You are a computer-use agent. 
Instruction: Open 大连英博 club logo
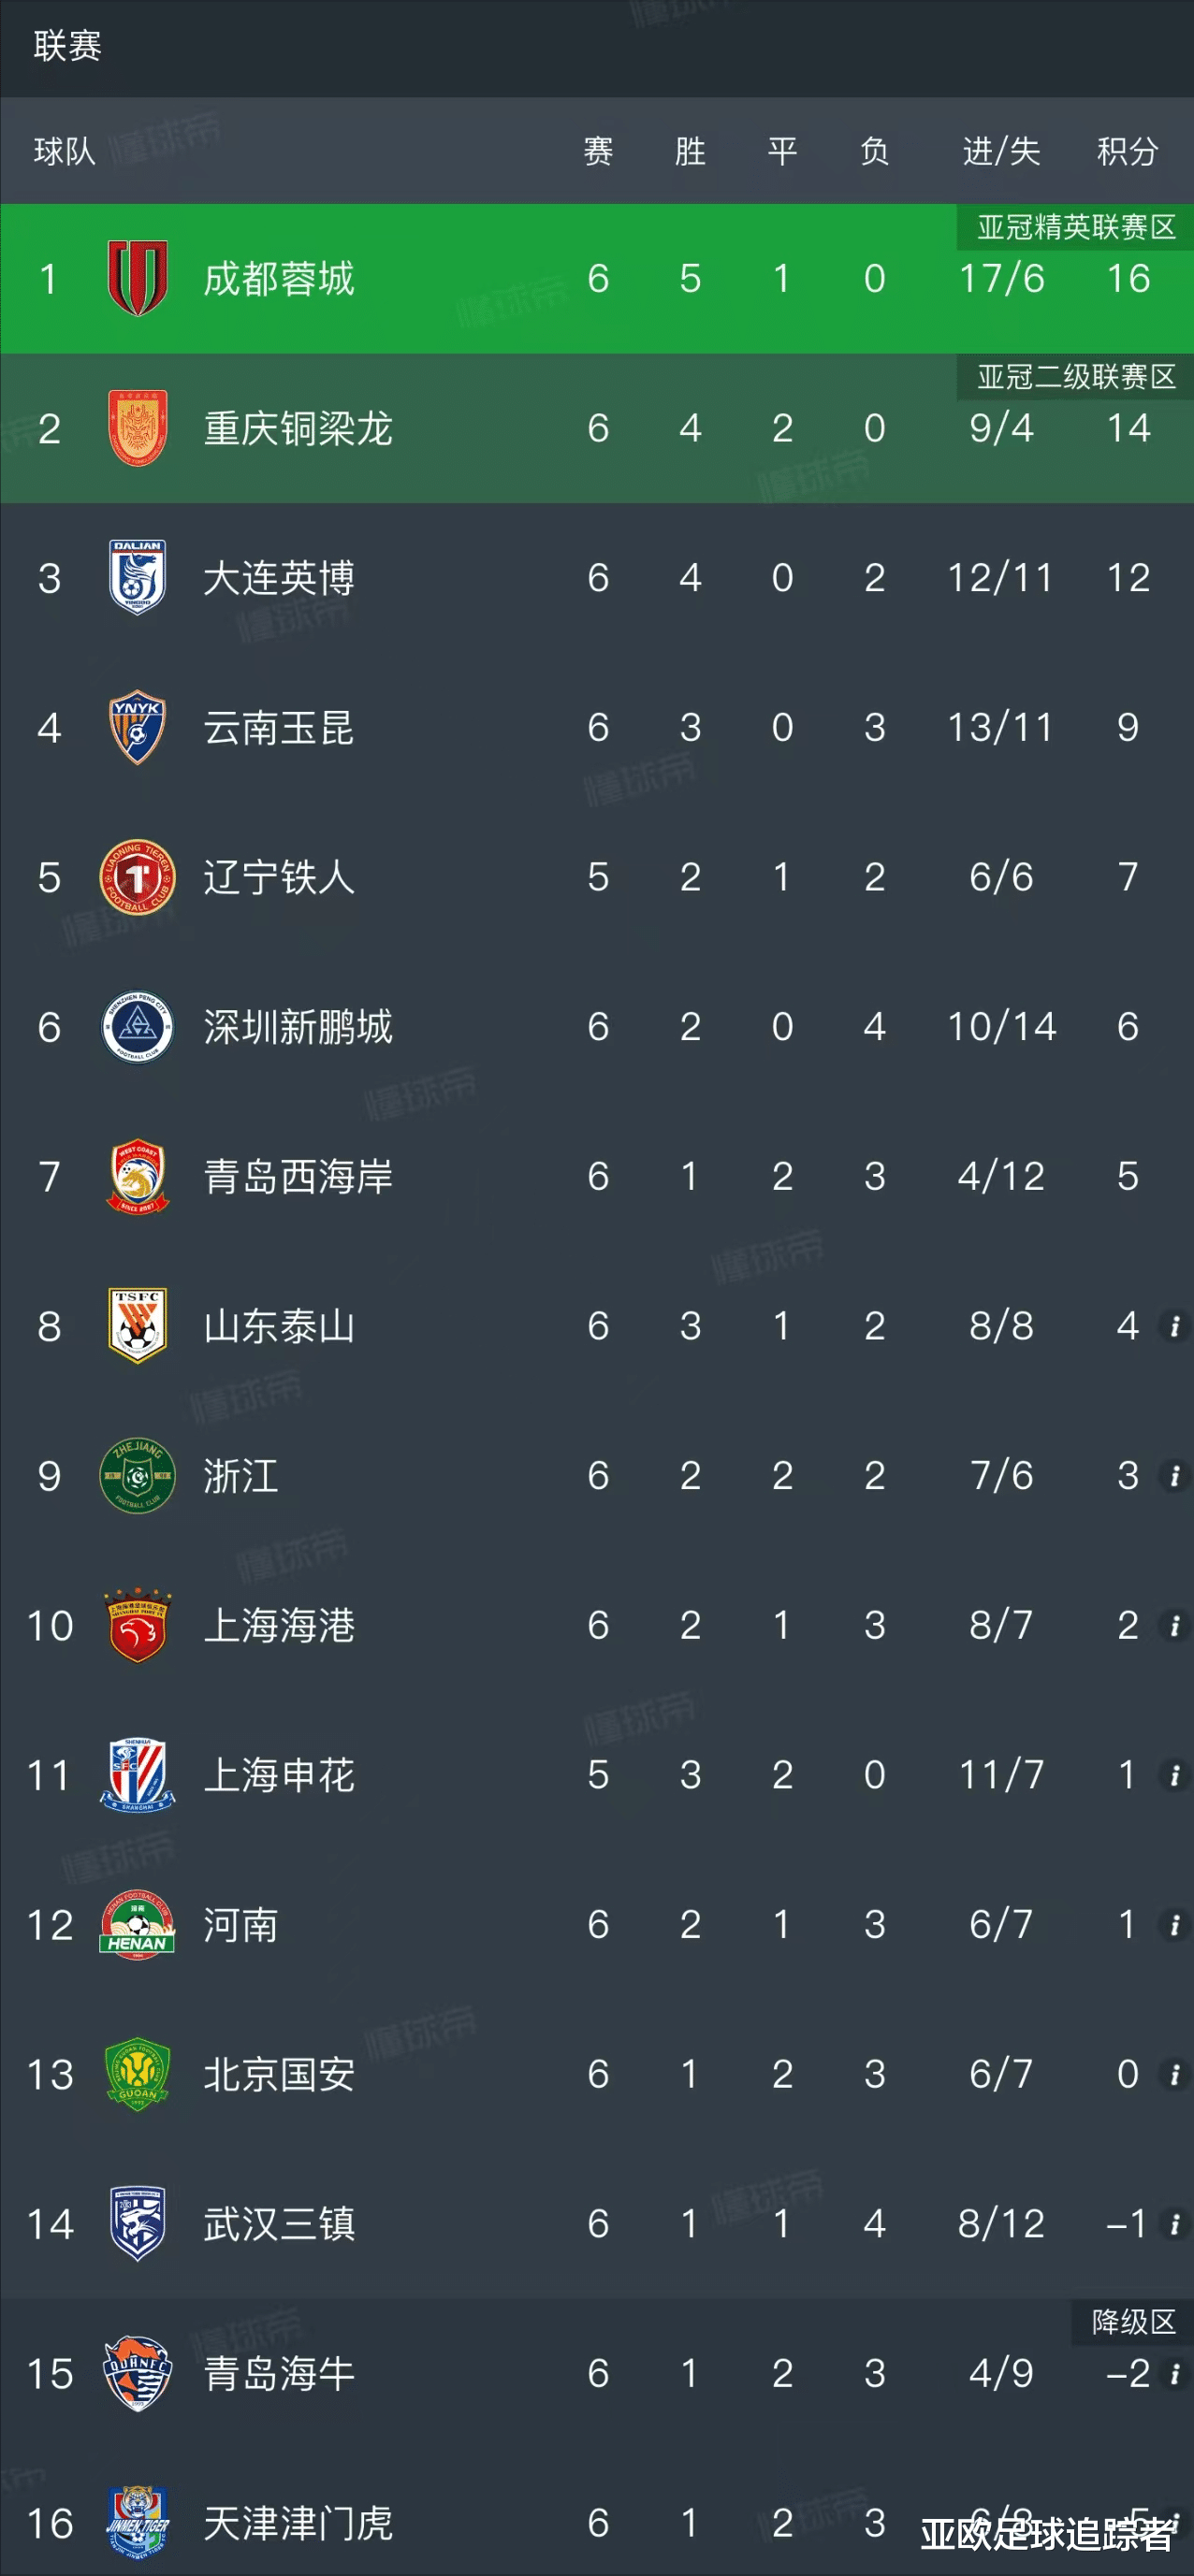coord(137,577)
